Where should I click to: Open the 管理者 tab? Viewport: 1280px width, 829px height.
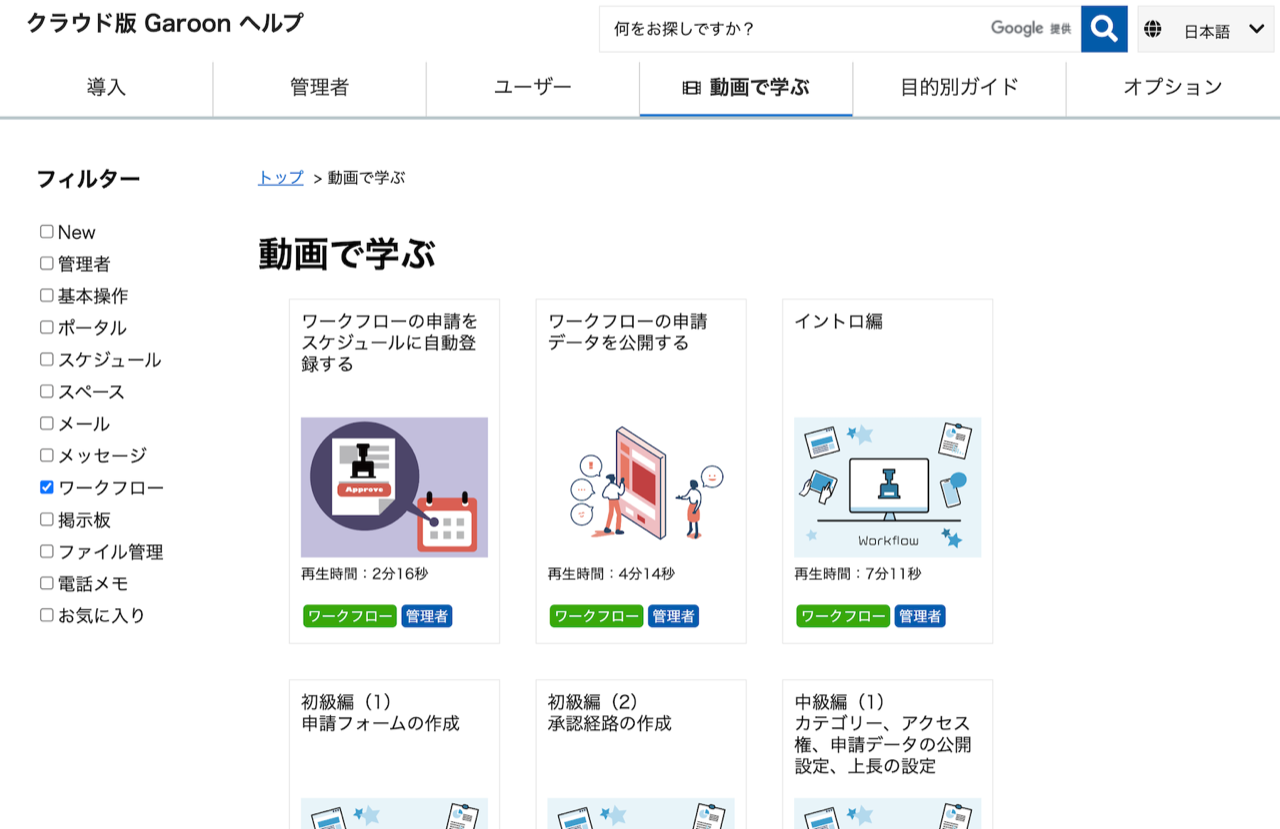point(319,88)
